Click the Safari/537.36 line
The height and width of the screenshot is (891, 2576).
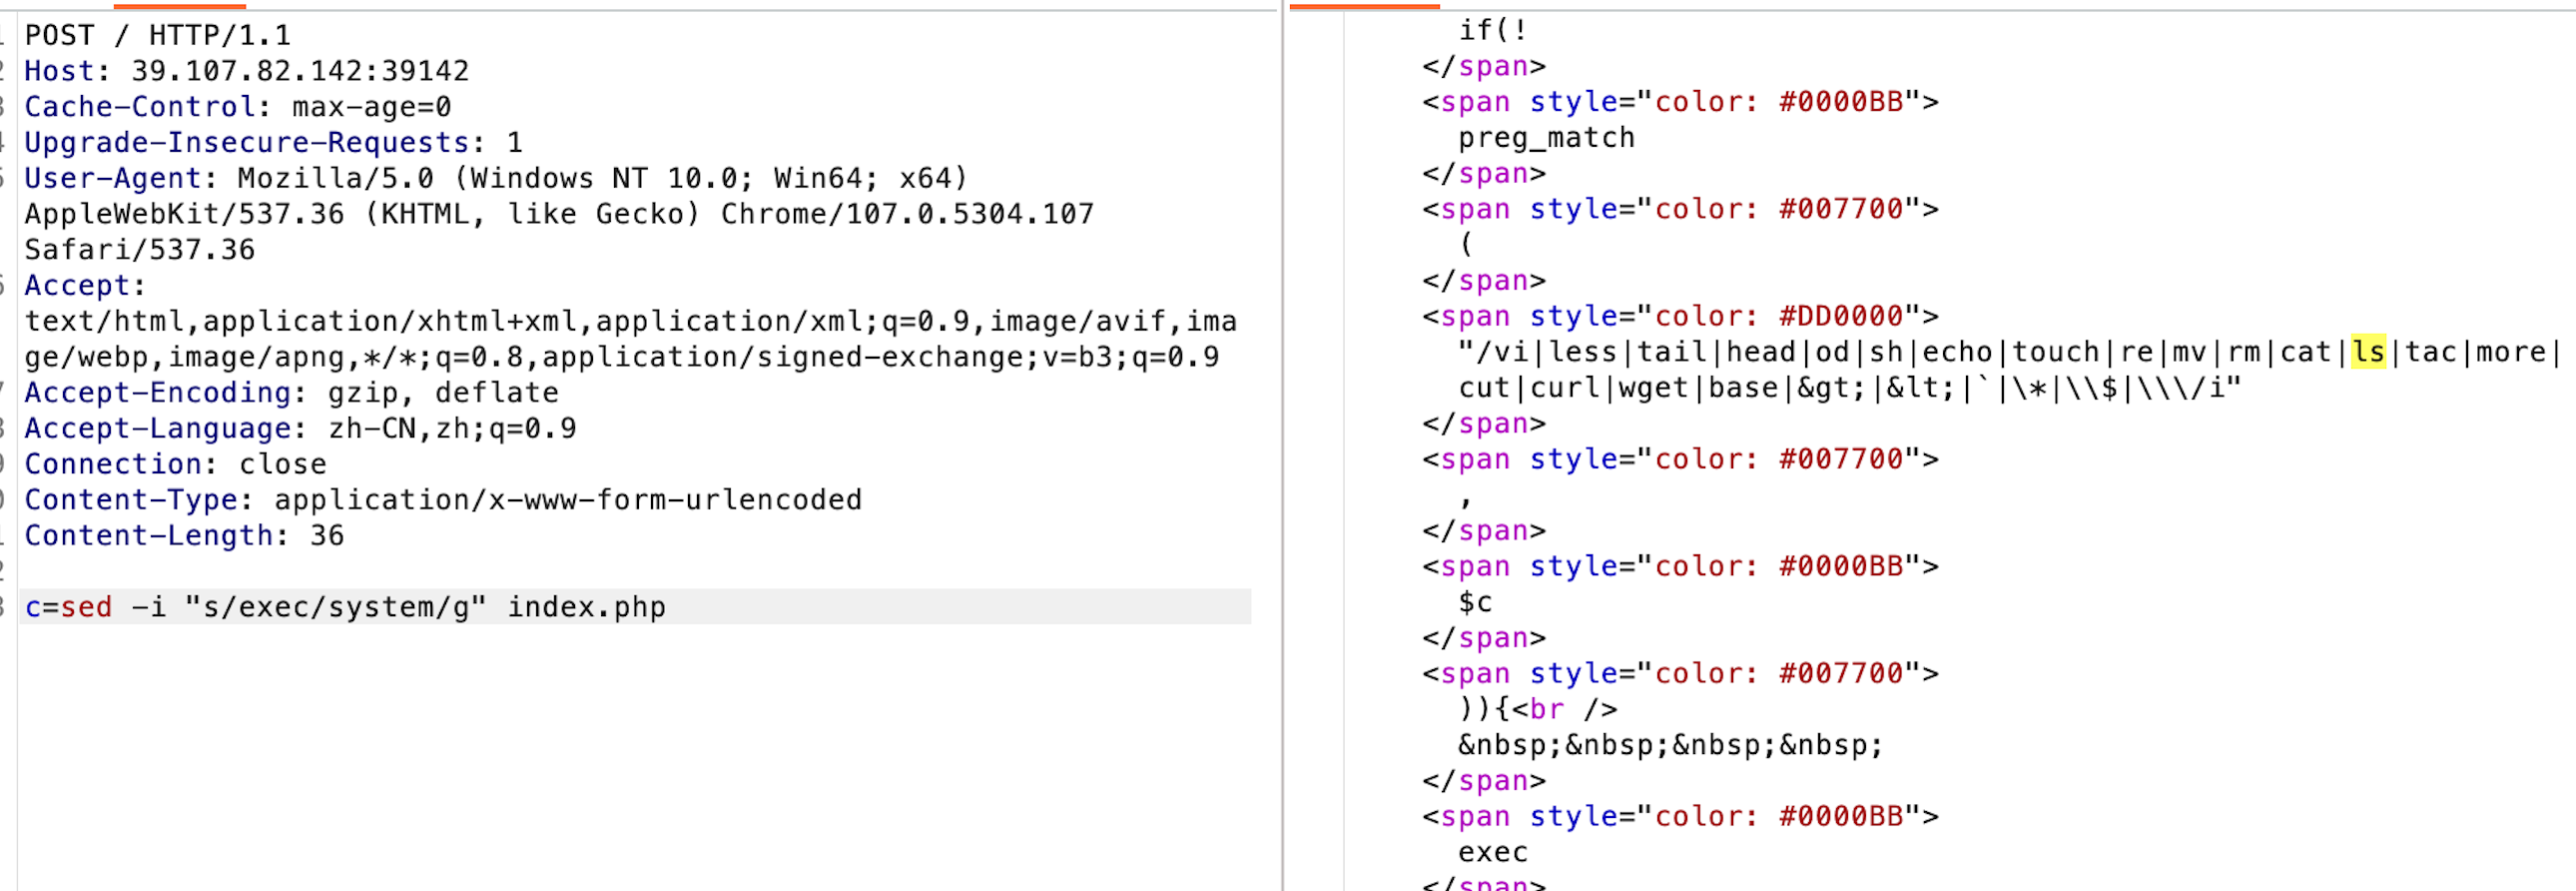140,250
